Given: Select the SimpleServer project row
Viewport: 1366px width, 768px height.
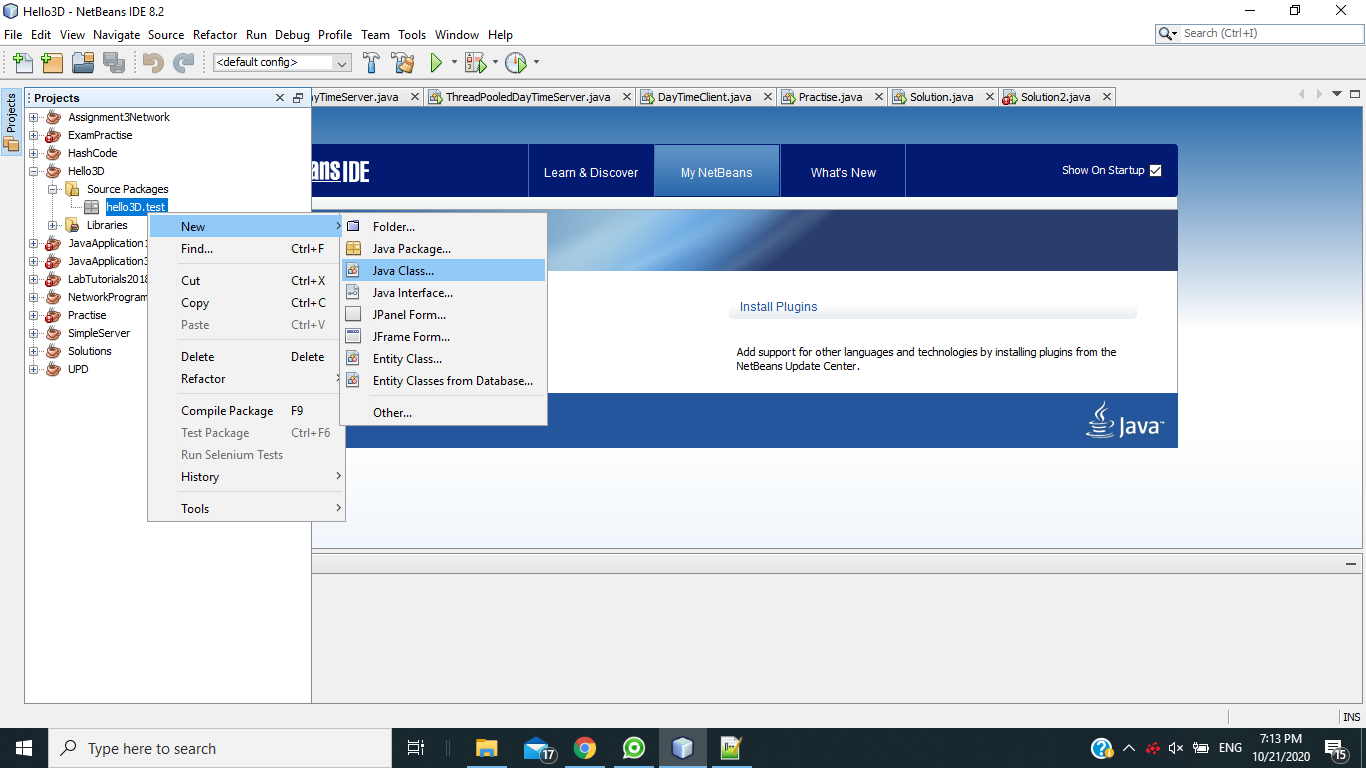Looking at the screenshot, I should (x=98, y=333).
